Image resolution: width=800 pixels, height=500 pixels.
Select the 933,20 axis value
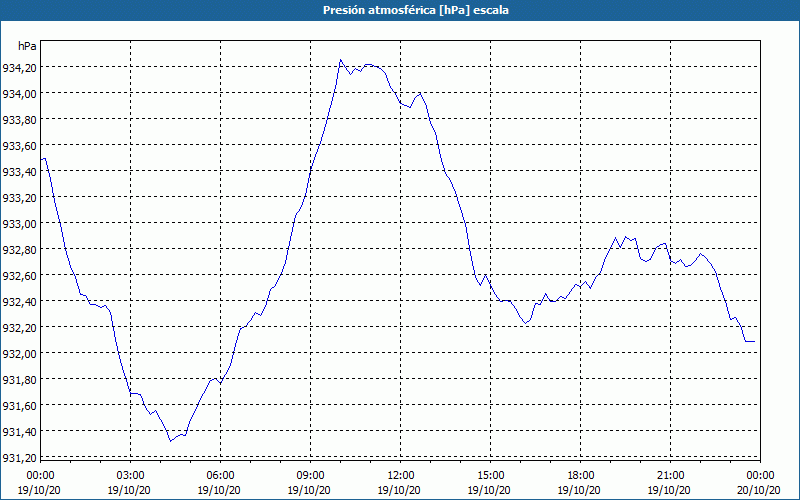click(19, 198)
